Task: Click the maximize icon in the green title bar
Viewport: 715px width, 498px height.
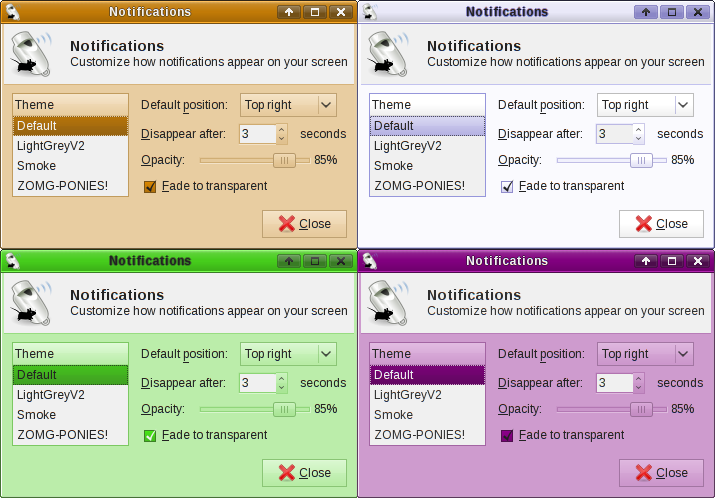Action: (315, 261)
